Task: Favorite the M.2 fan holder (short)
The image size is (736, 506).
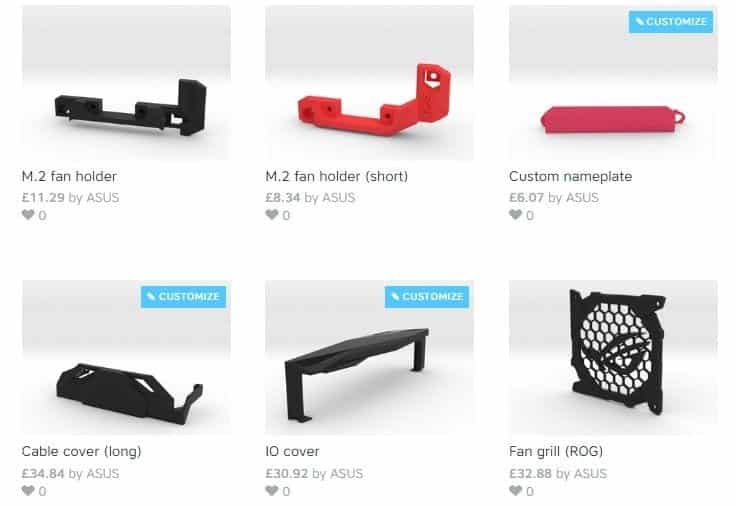Action: [x=272, y=215]
